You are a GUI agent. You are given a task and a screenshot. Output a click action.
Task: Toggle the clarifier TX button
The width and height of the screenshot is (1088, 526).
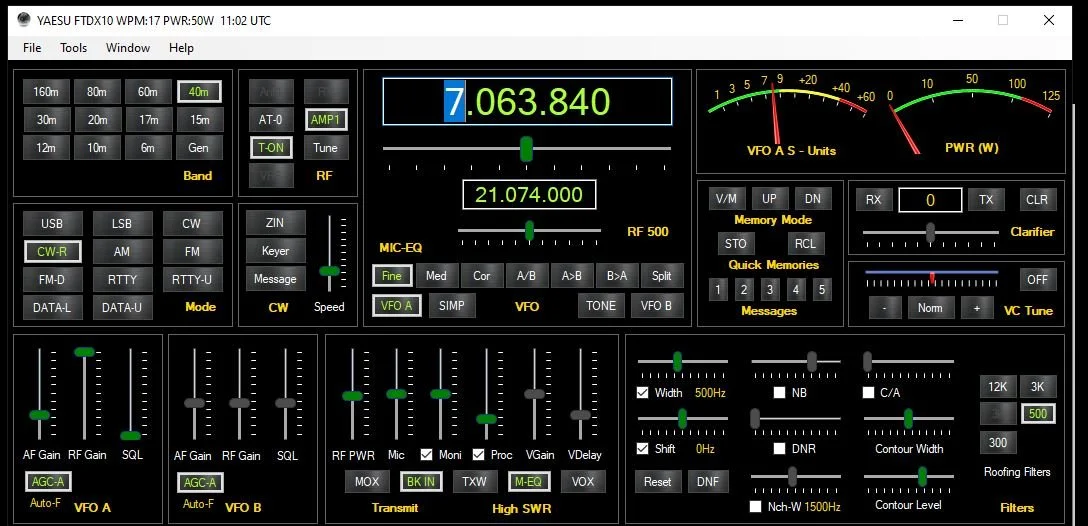[986, 200]
